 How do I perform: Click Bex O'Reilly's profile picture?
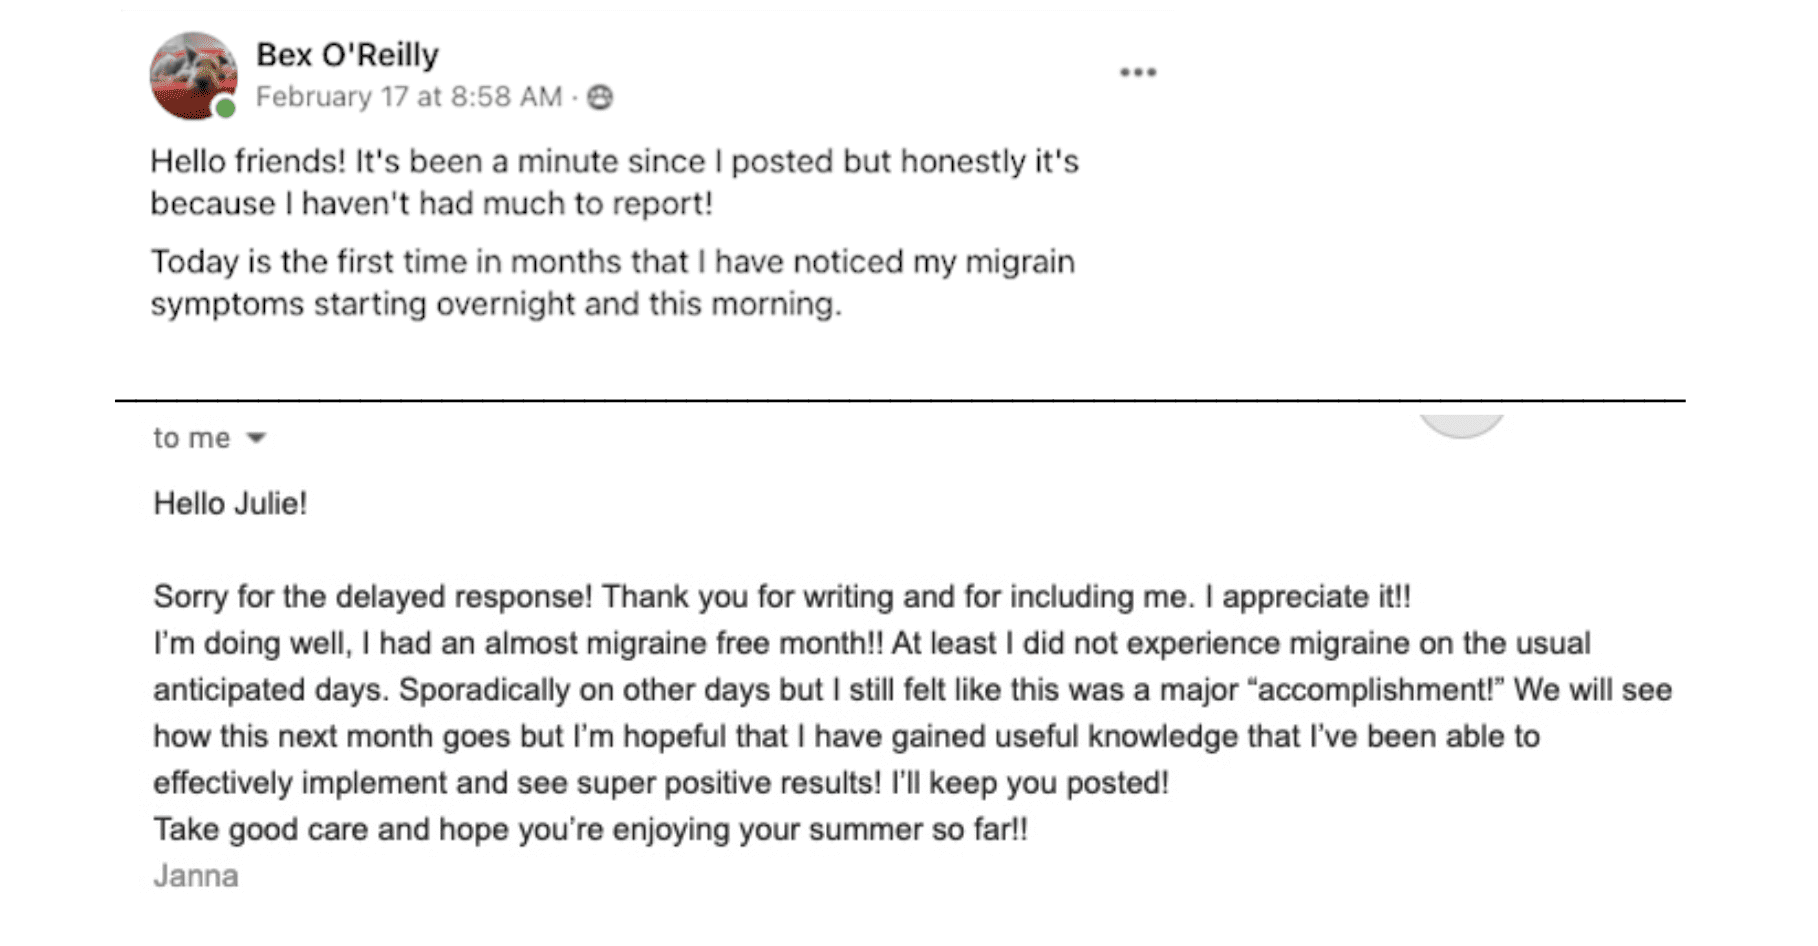tap(194, 76)
